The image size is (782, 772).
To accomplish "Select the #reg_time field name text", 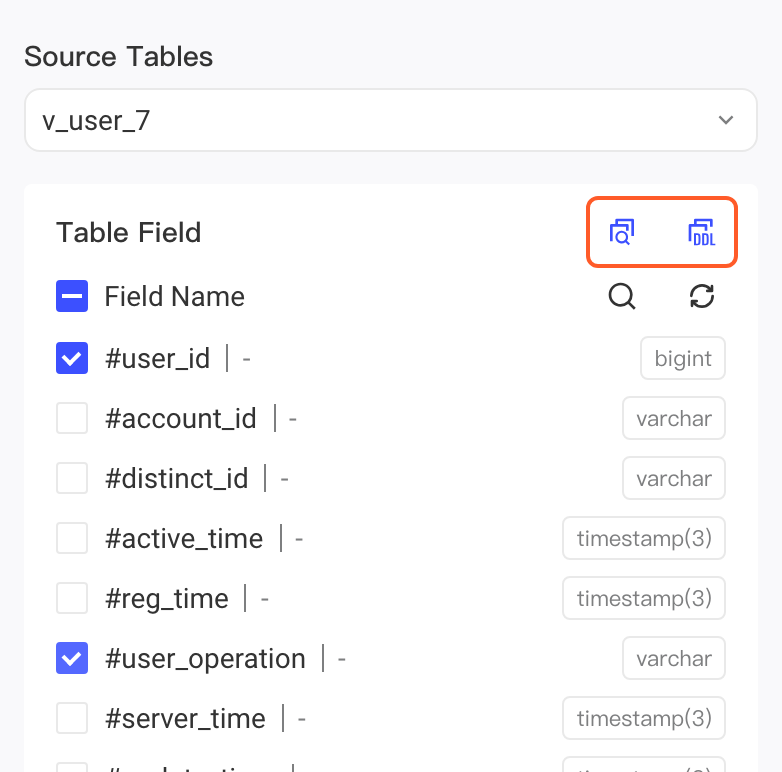I will click(167, 599).
